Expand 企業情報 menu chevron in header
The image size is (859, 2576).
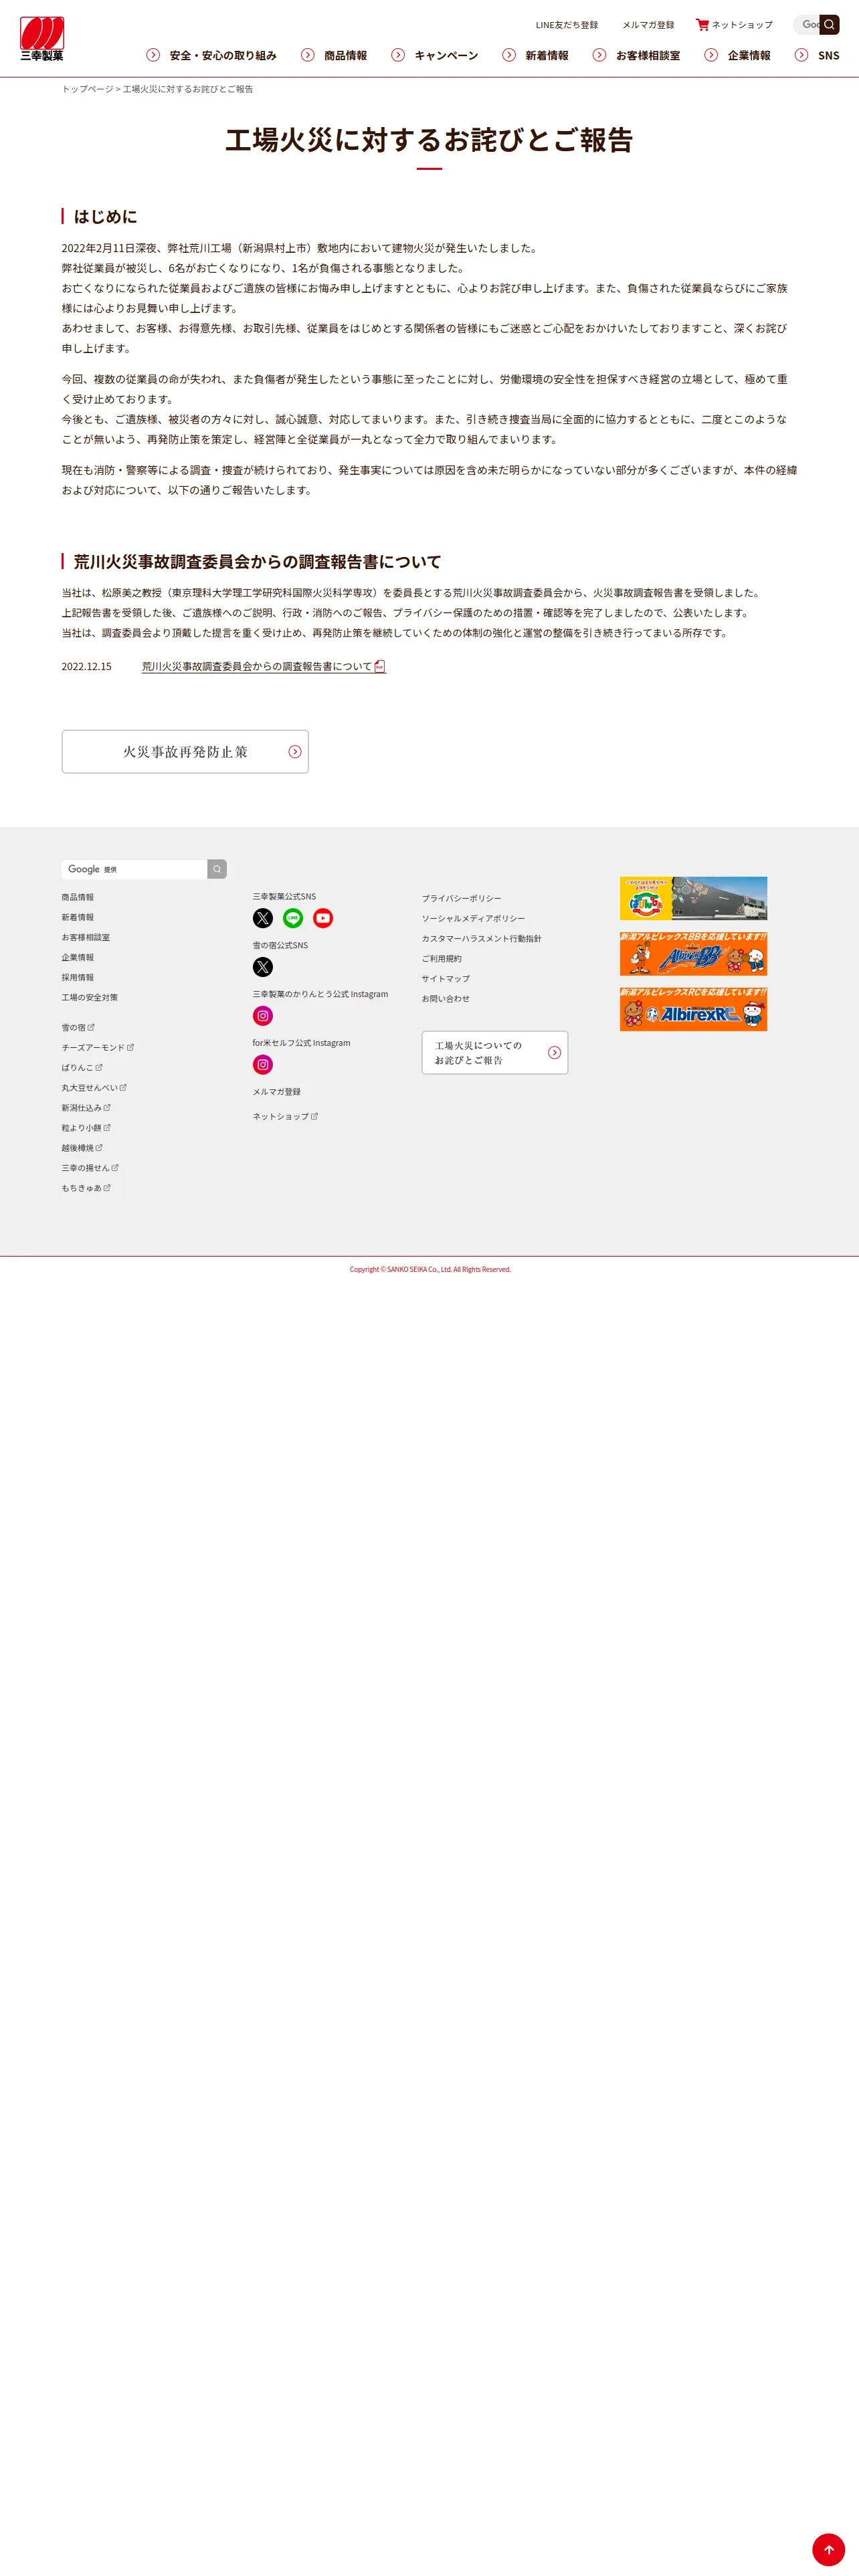[711, 55]
